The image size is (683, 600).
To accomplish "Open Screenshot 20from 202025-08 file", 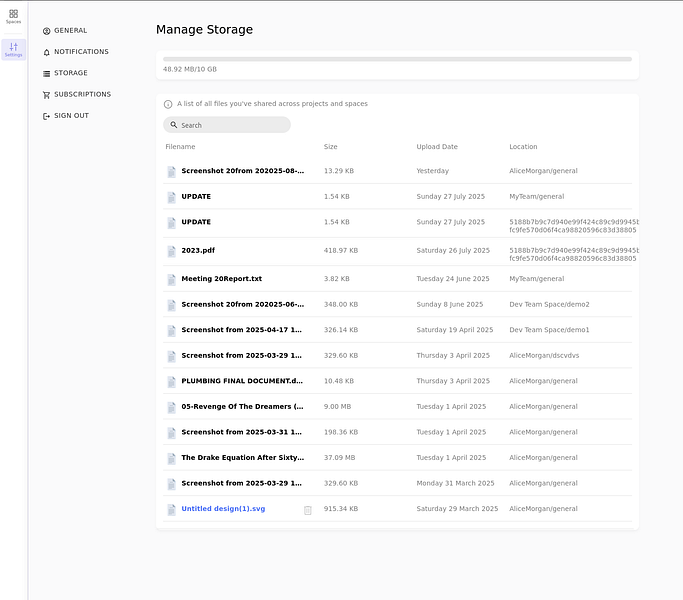I will (243, 171).
